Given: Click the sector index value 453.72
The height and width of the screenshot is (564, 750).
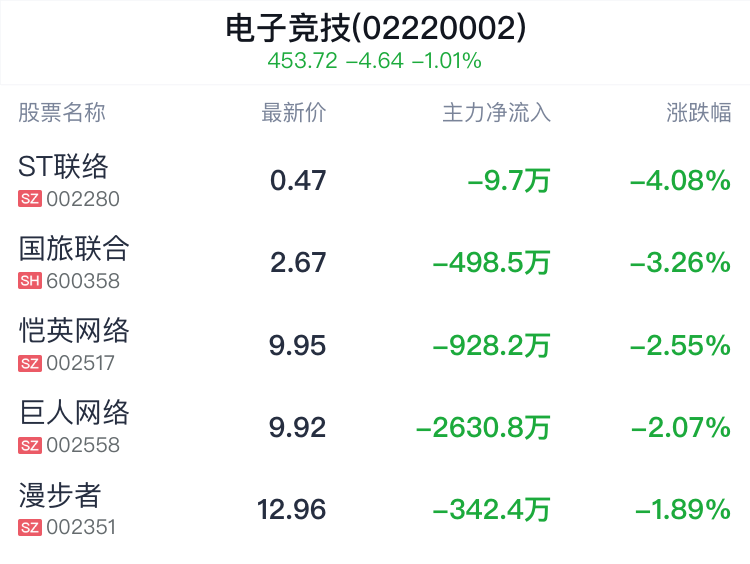Looking at the screenshot, I should click(302, 61).
